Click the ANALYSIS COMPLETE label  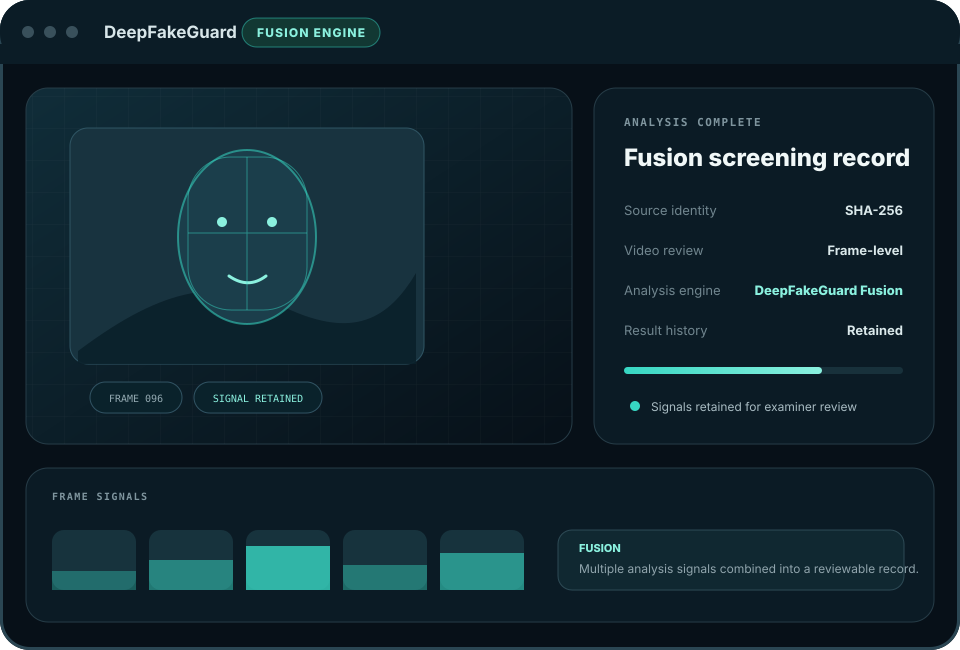692,122
